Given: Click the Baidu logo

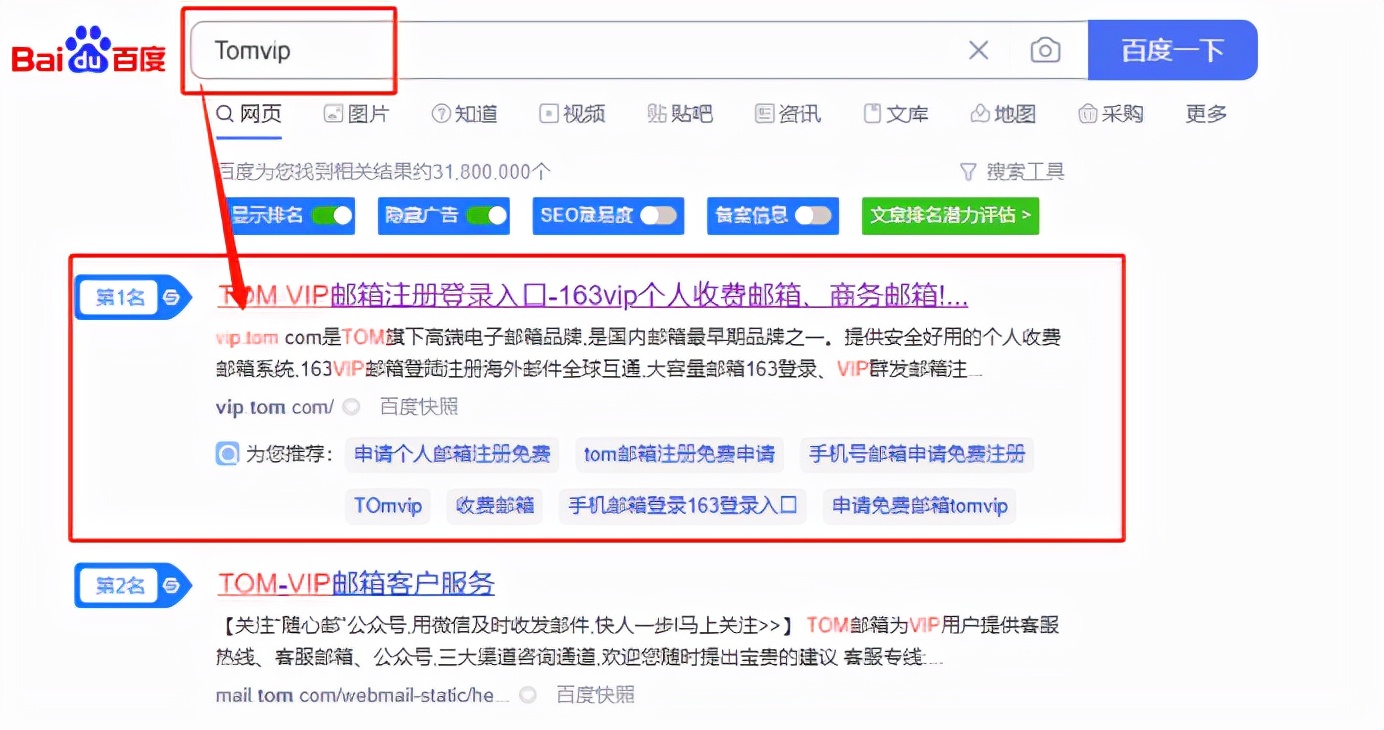Looking at the screenshot, I should point(88,50).
